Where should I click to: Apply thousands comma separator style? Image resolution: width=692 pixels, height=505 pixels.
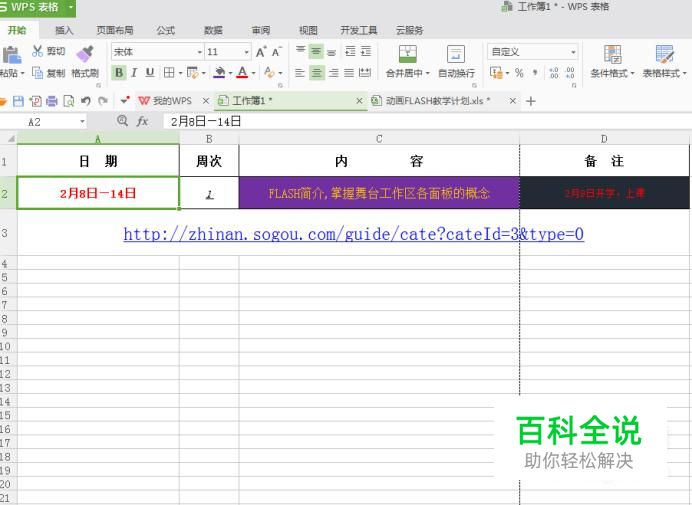coord(535,73)
